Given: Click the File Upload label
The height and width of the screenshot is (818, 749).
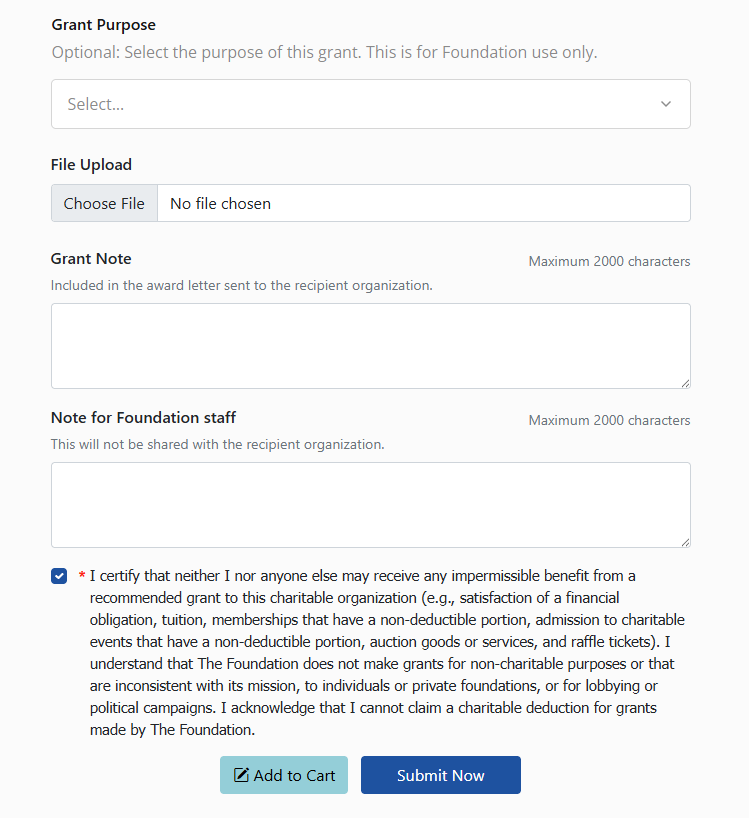Looking at the screenshot, I should click(x=91, y=164).
